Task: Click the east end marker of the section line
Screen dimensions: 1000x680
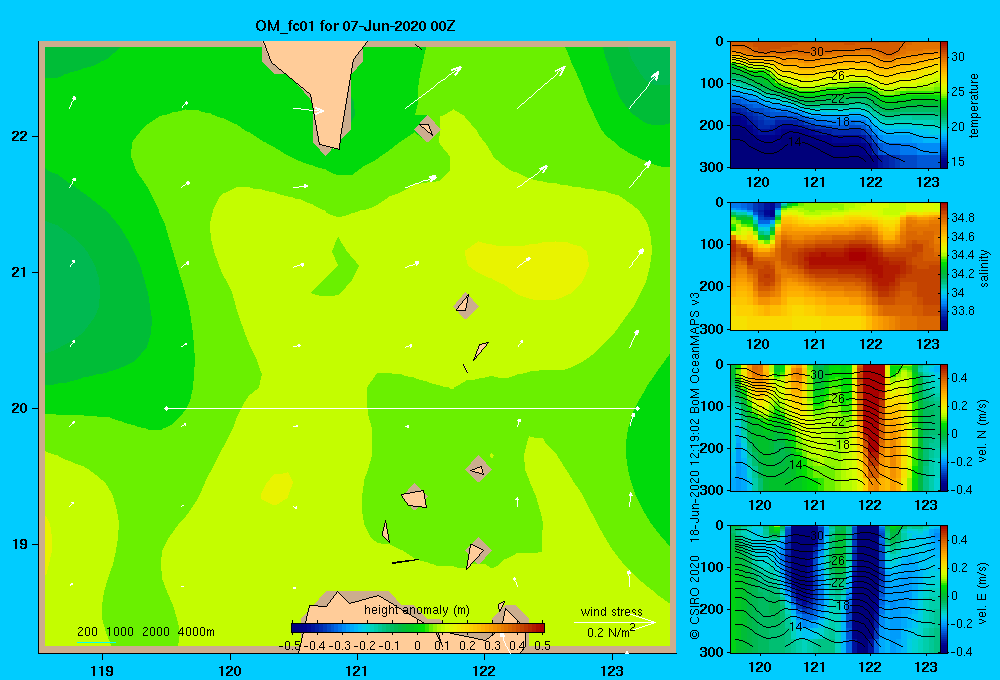Action: coord(637,408)
